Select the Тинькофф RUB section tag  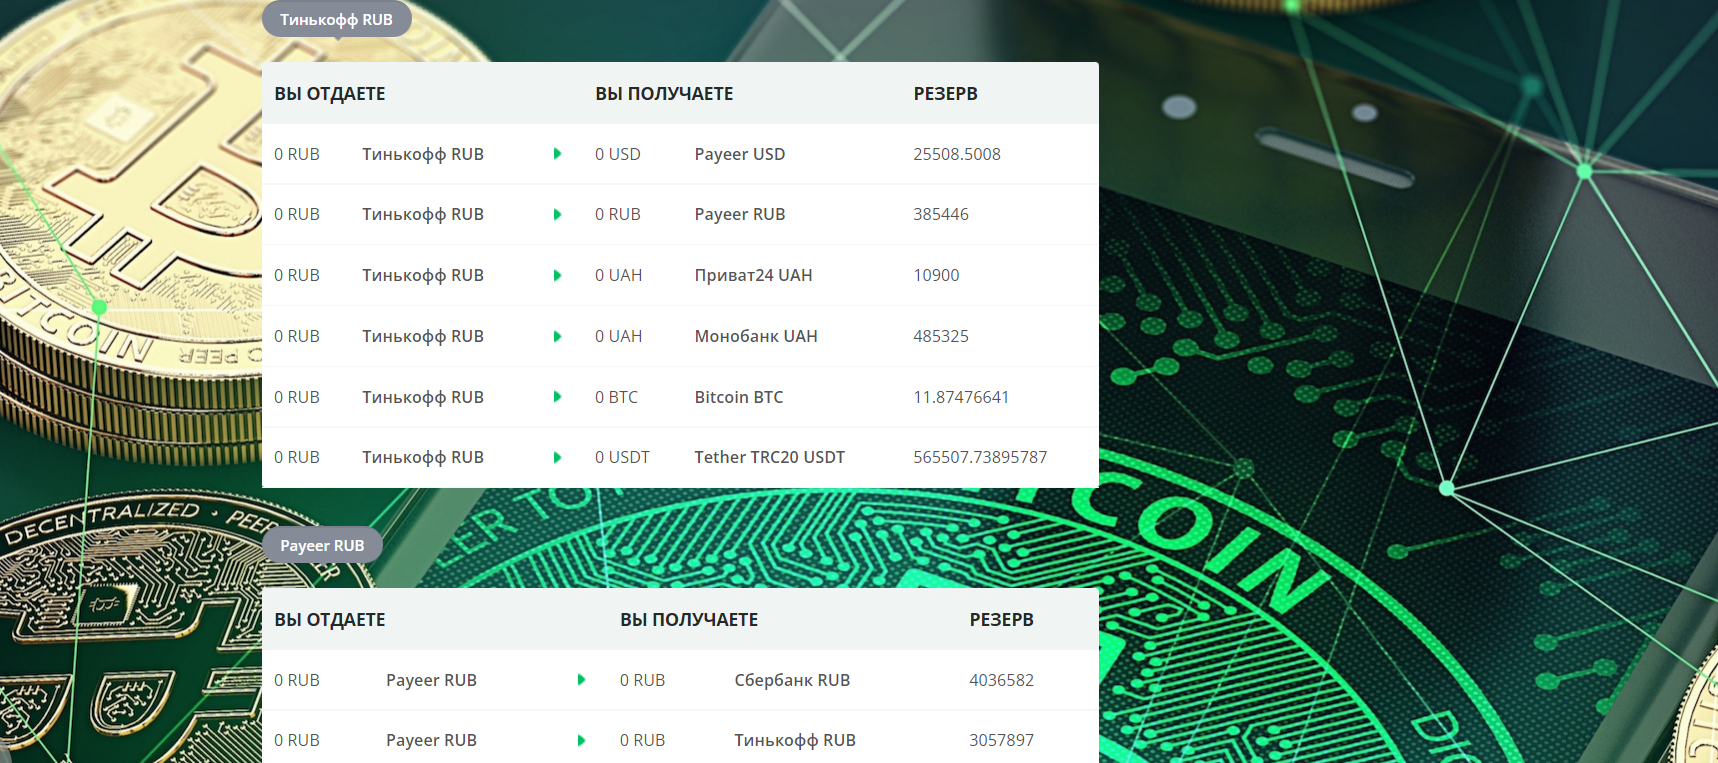[337, 20]
